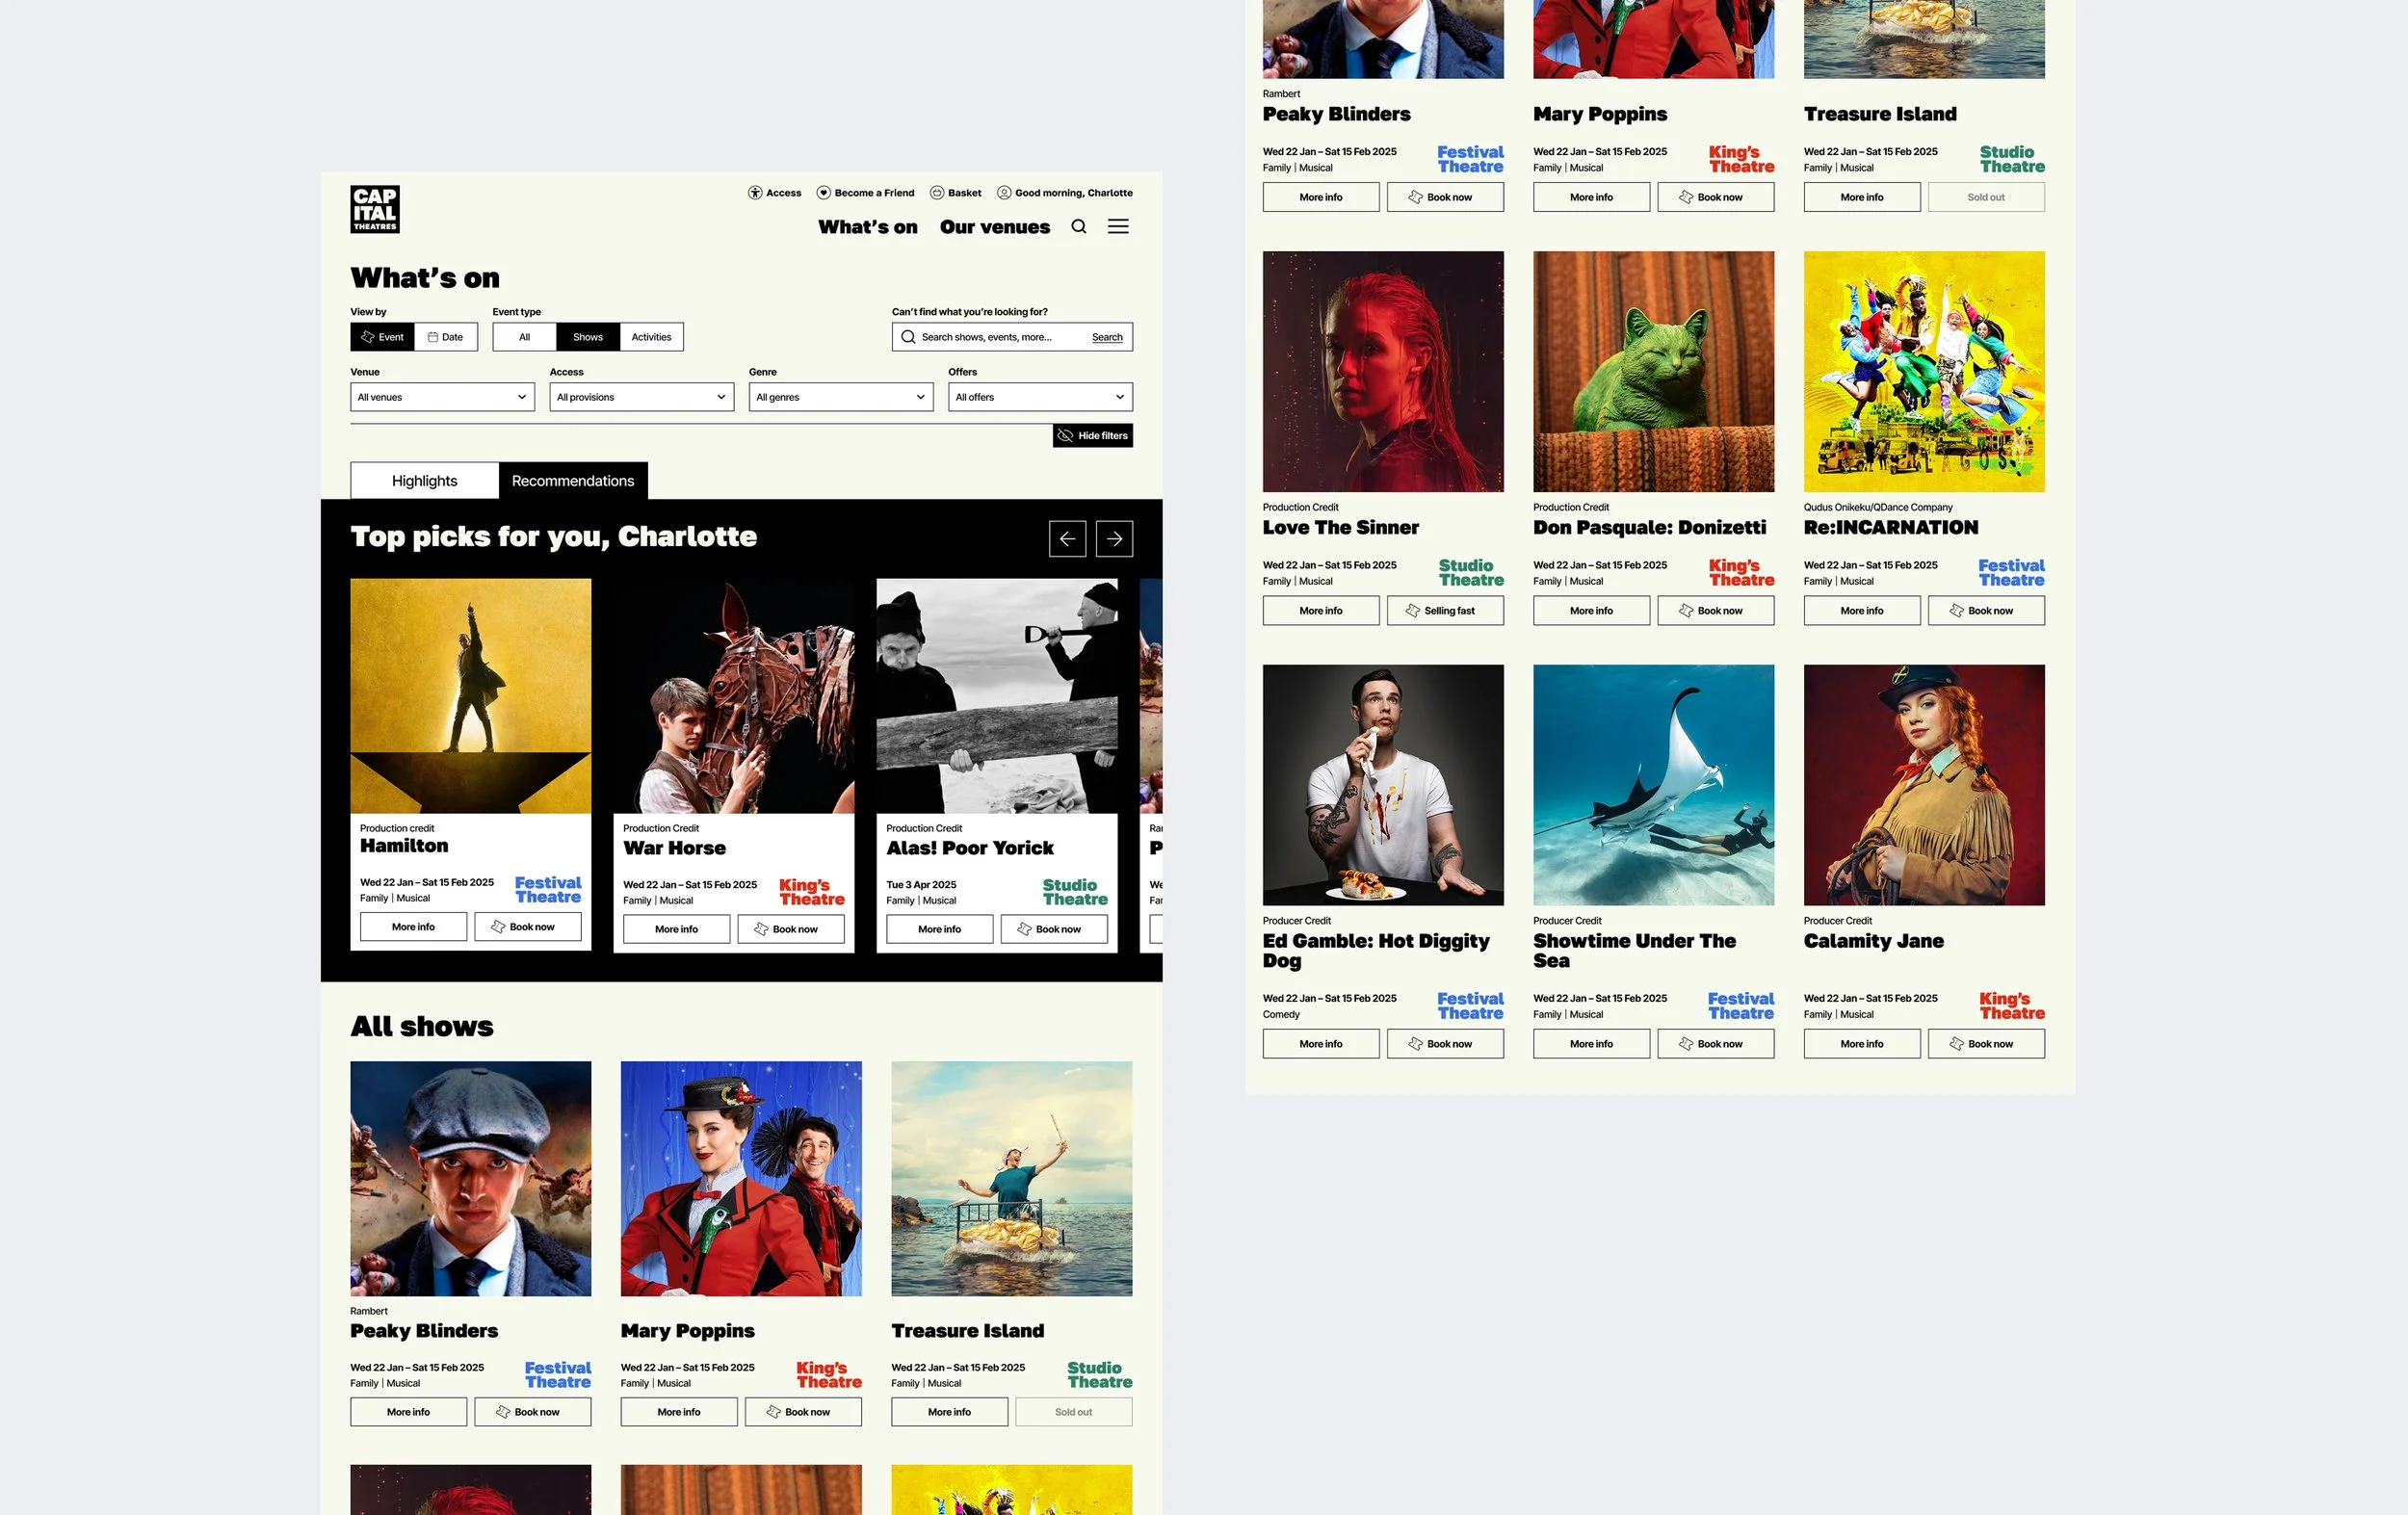Filter event type to Activities

pyautogui.click(x=651, y=337)
